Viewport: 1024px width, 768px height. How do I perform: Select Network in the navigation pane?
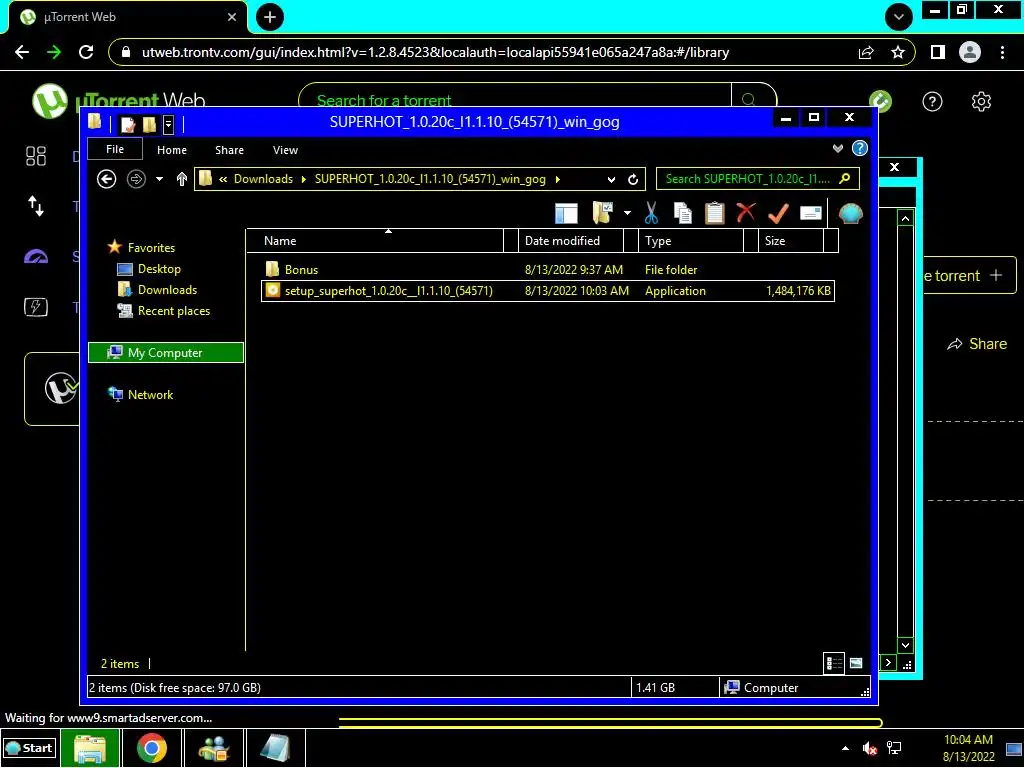(150, 394)
